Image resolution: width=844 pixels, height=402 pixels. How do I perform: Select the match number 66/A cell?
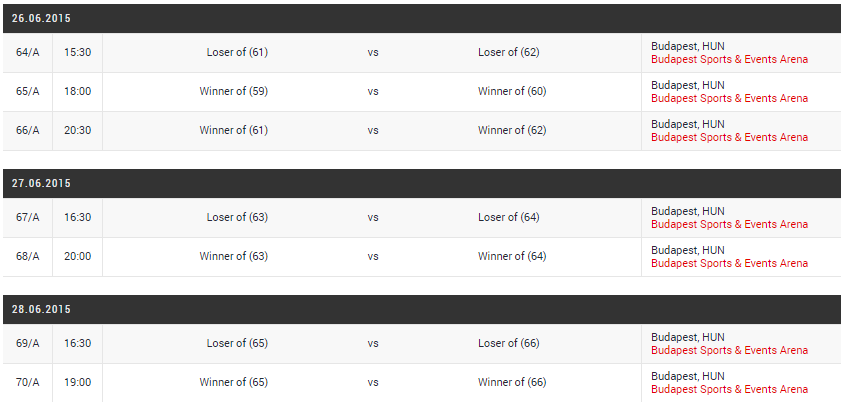(x=28, y=130)
